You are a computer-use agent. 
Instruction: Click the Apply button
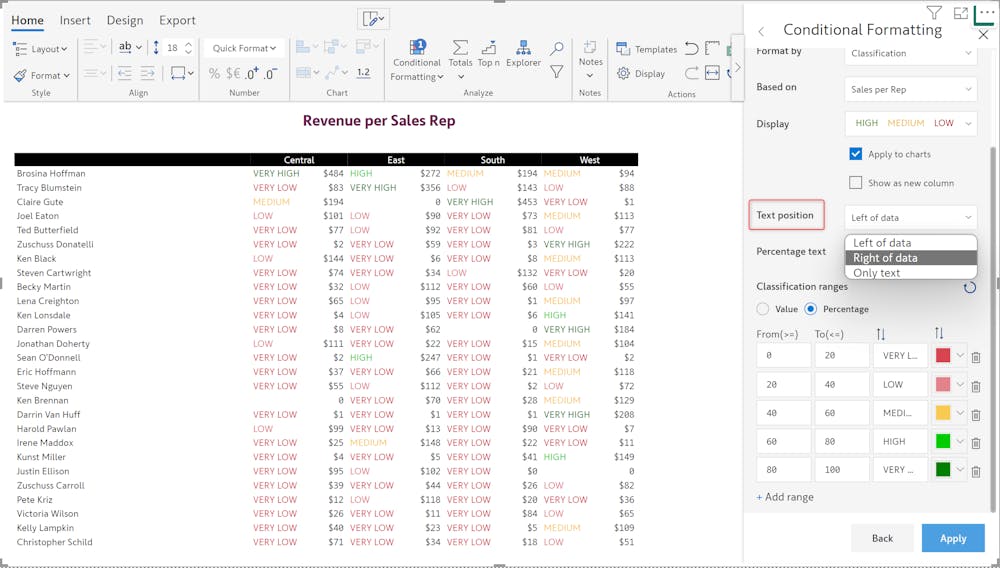click(952, 538)
